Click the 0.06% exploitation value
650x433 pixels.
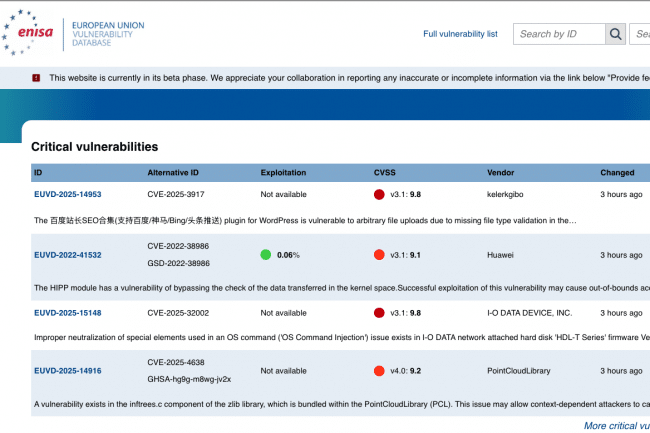tap(288, 255)
